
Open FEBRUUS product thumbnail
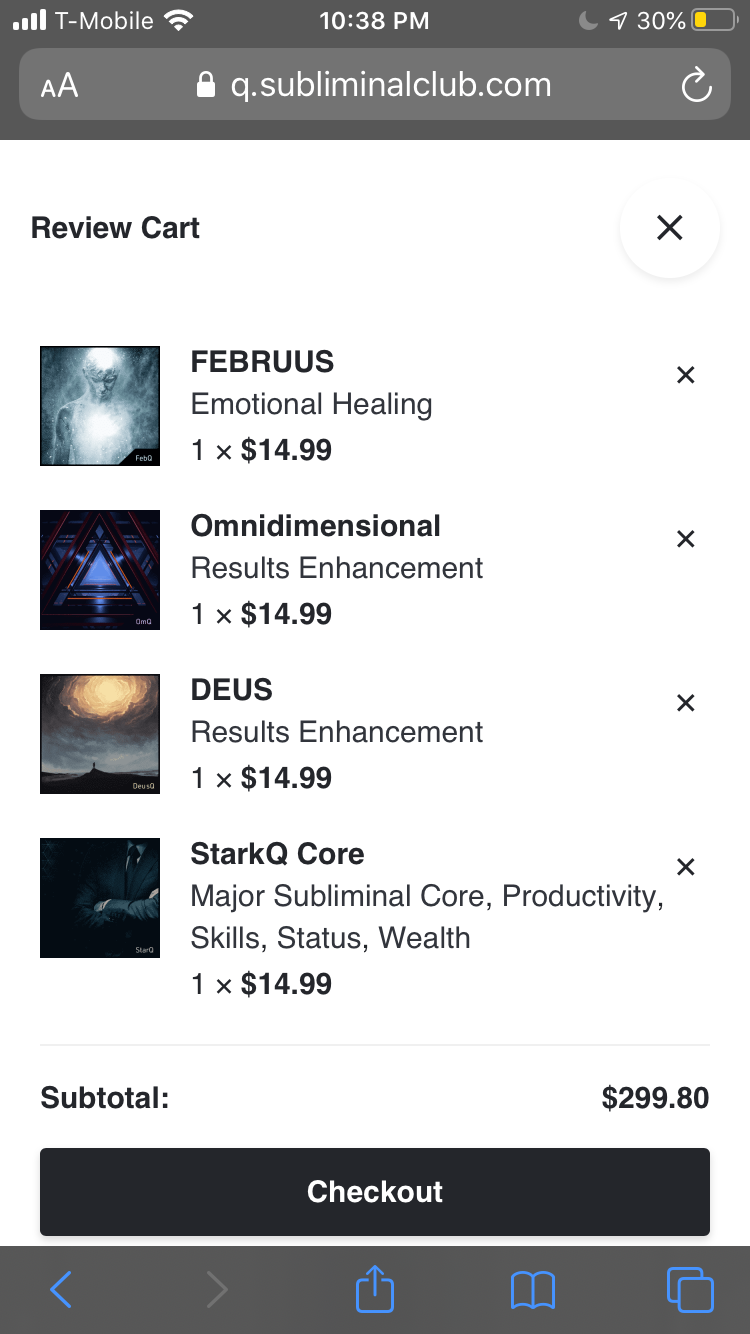tap(100, 406)
